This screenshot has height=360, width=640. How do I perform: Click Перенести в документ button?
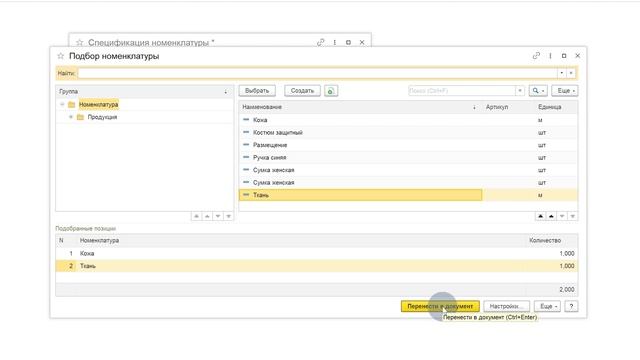pos(440,306)
